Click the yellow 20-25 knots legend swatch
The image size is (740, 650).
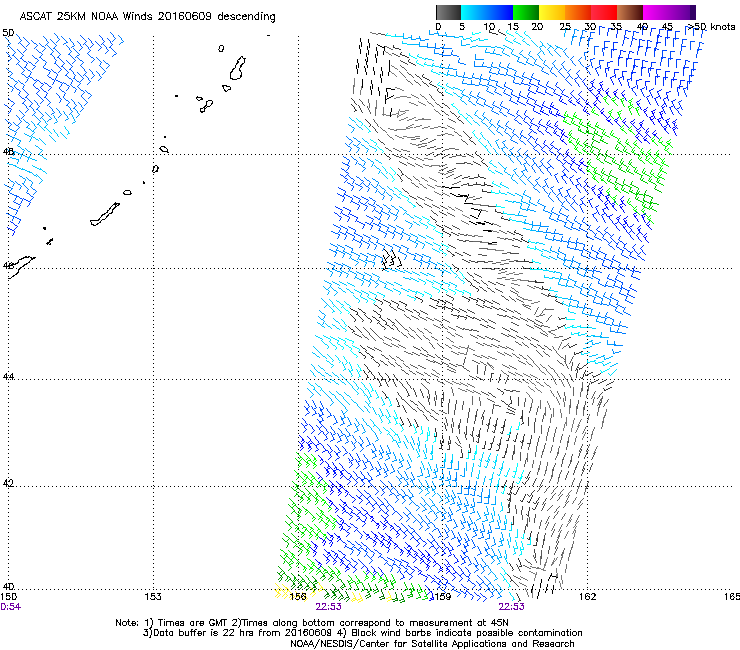click(x=552, y=12)
